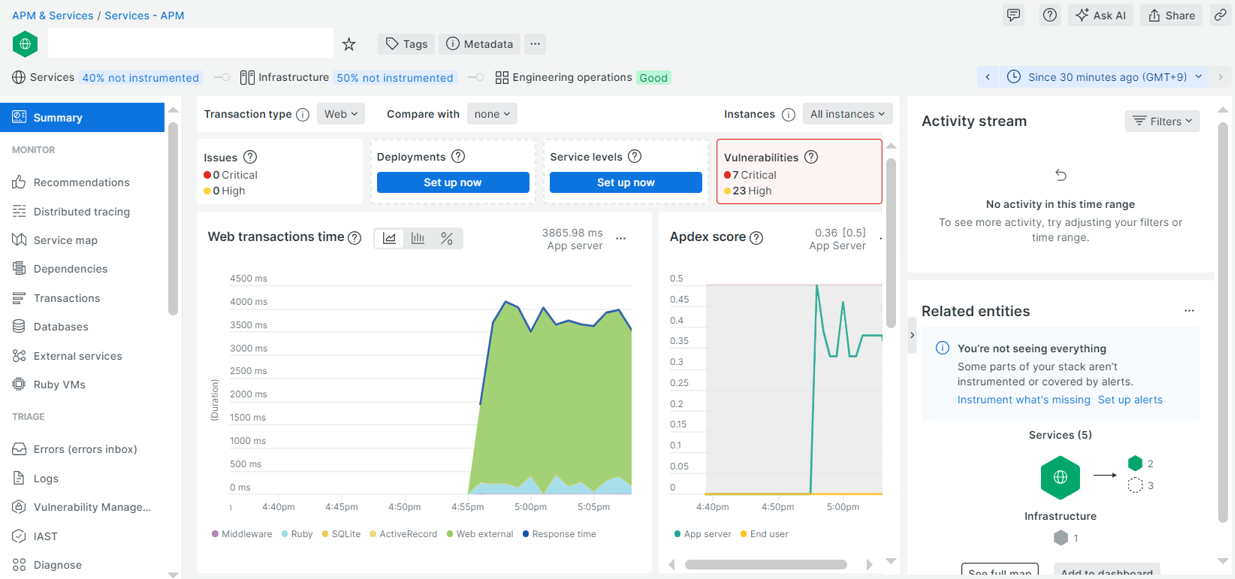Click Set up now under Service levels
This screenshot has height=579, width=1235.
pos(626,182)
